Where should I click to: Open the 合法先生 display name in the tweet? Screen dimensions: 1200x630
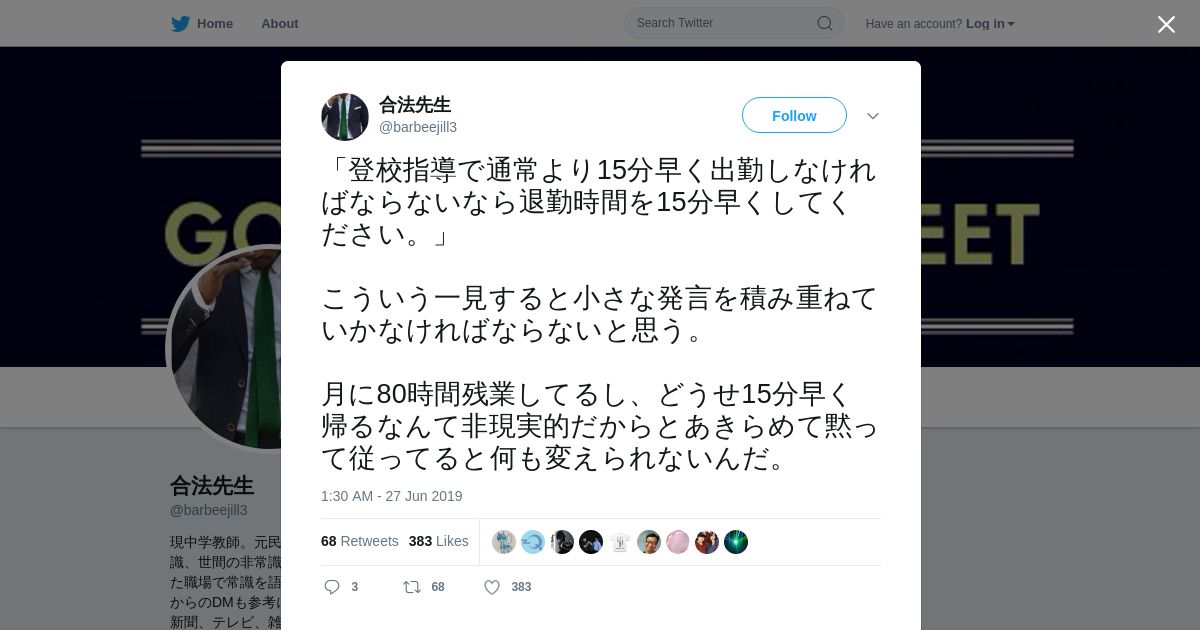(x=415, y=105)
